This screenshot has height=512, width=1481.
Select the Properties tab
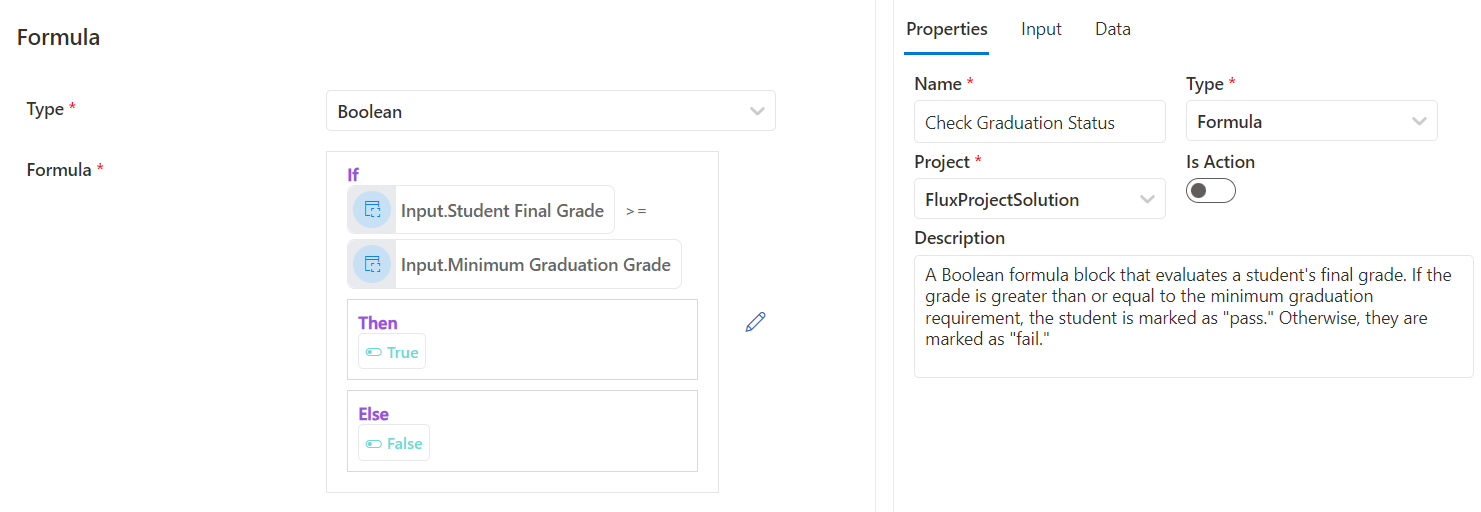946,29
